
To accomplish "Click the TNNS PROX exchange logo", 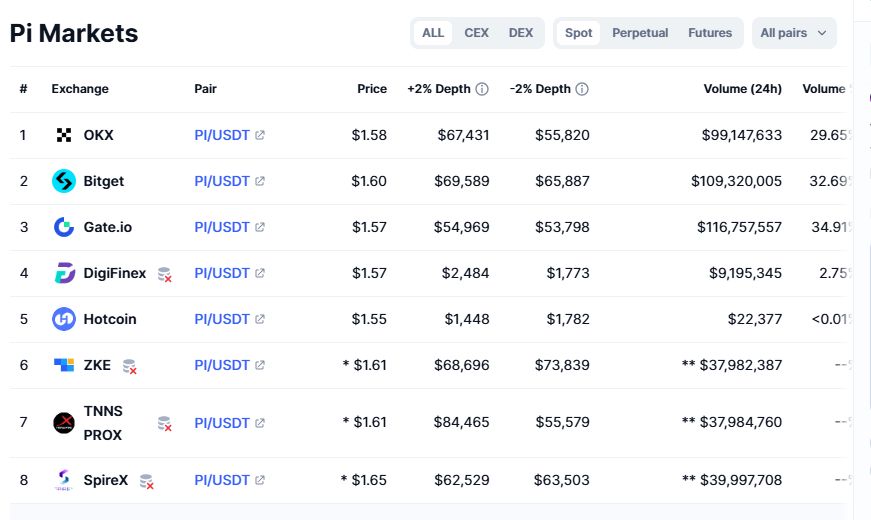I will click(64, 423).
